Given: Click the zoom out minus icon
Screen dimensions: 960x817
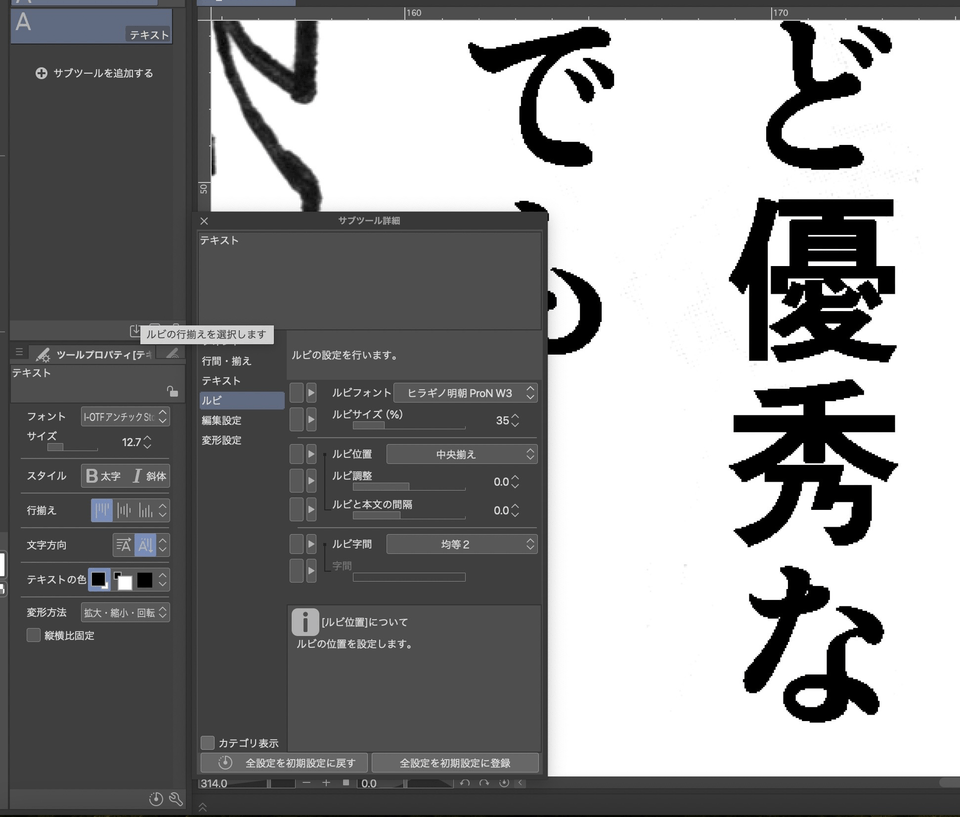Looking at the screenshot, I should click(x=306, y=783).
